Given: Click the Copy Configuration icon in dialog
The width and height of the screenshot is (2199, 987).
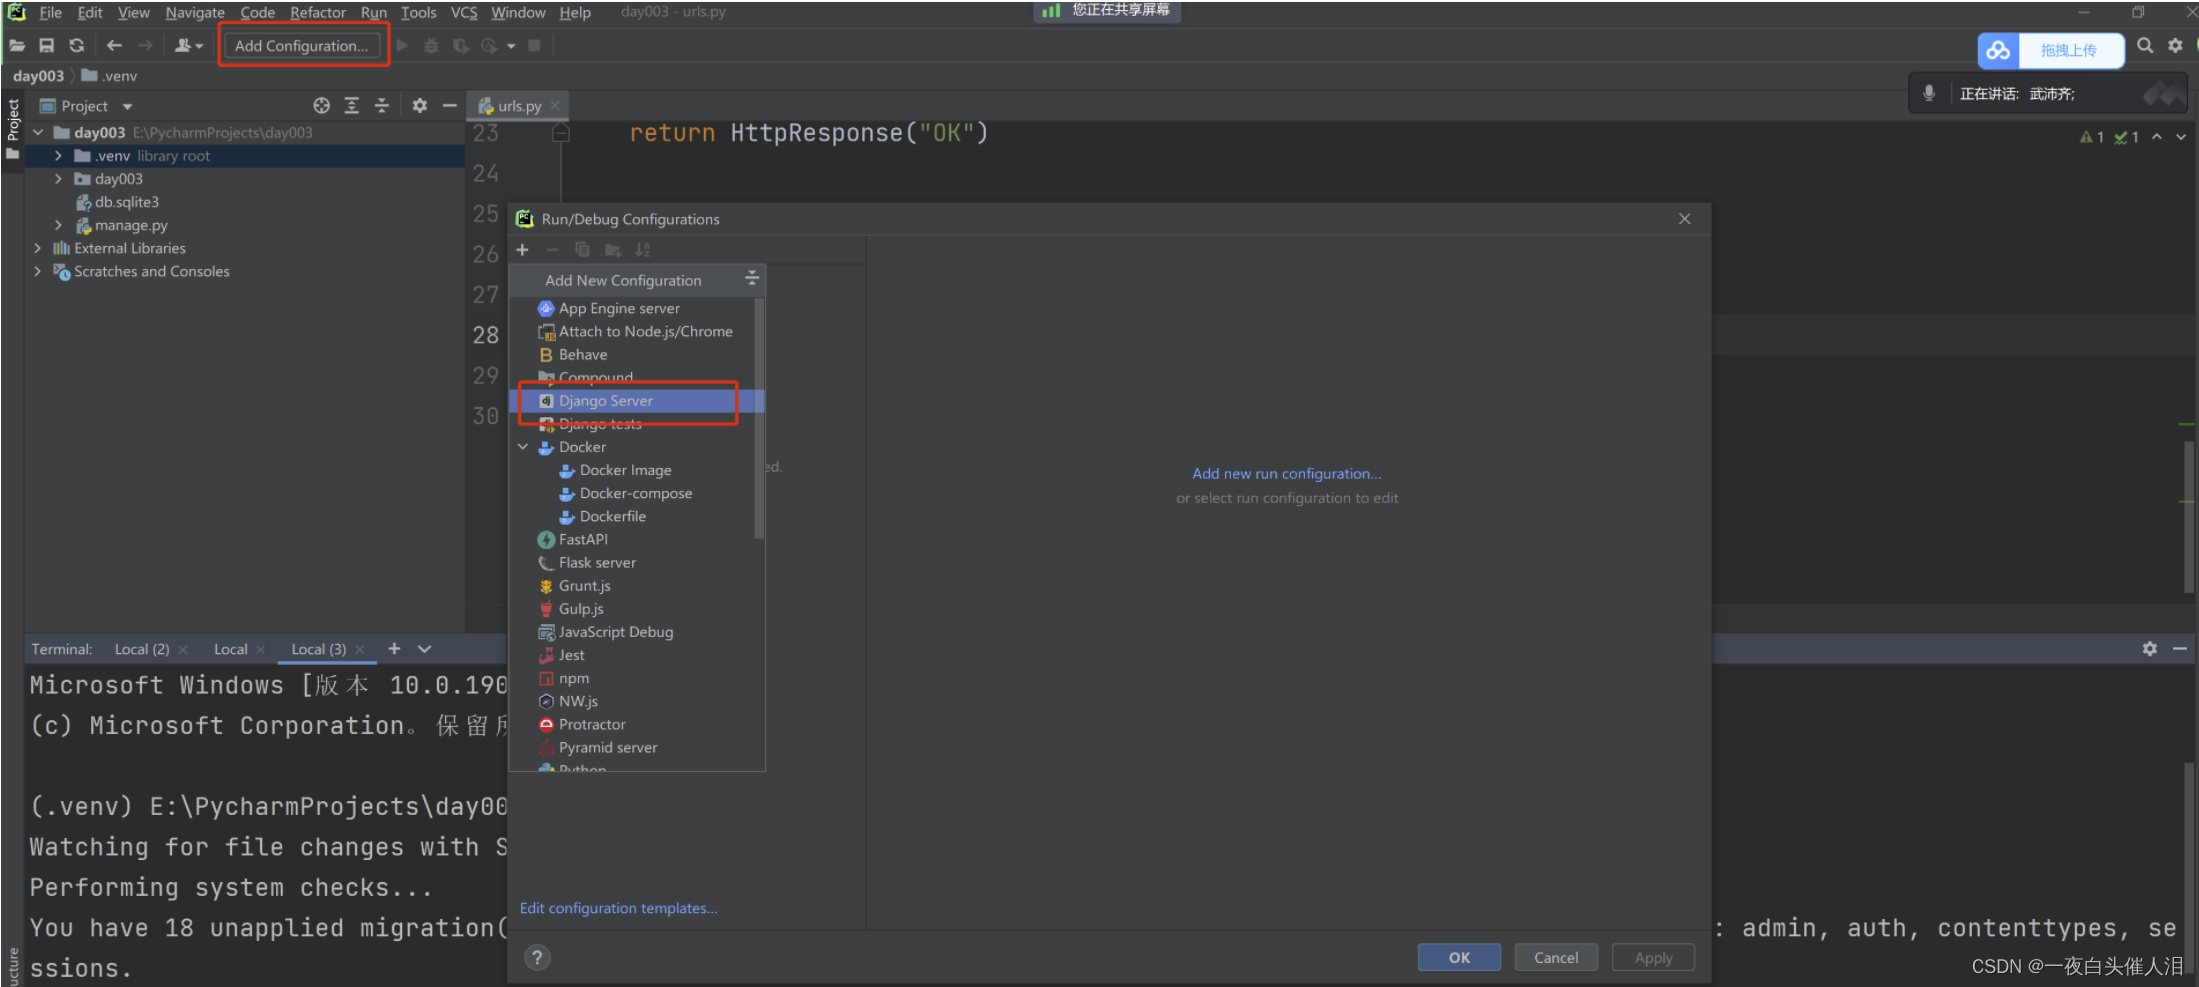Looking at the screenshot, I should point(582,250).
